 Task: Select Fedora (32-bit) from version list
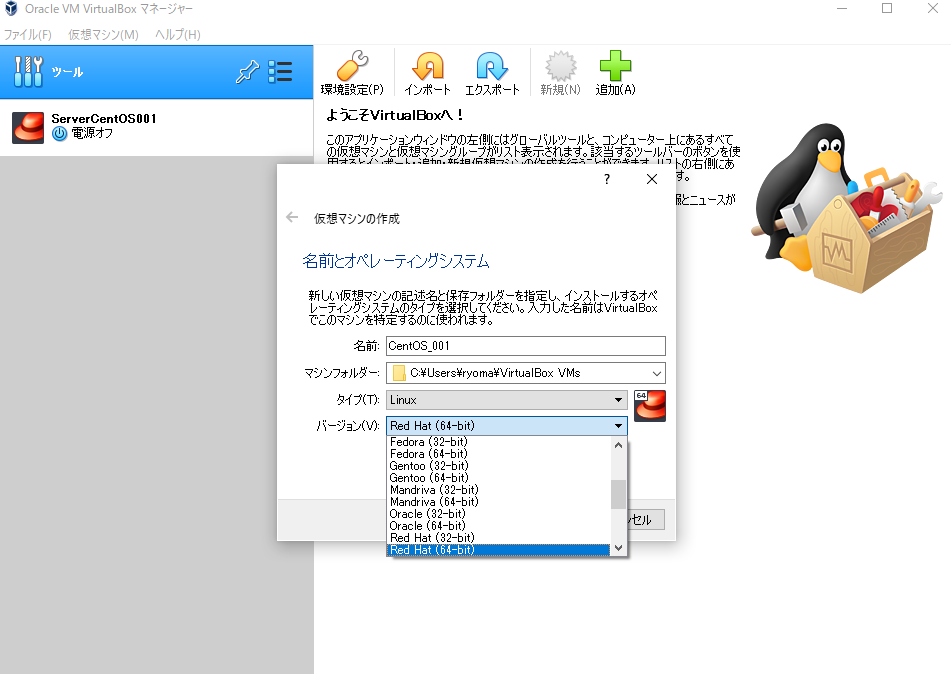499,442
